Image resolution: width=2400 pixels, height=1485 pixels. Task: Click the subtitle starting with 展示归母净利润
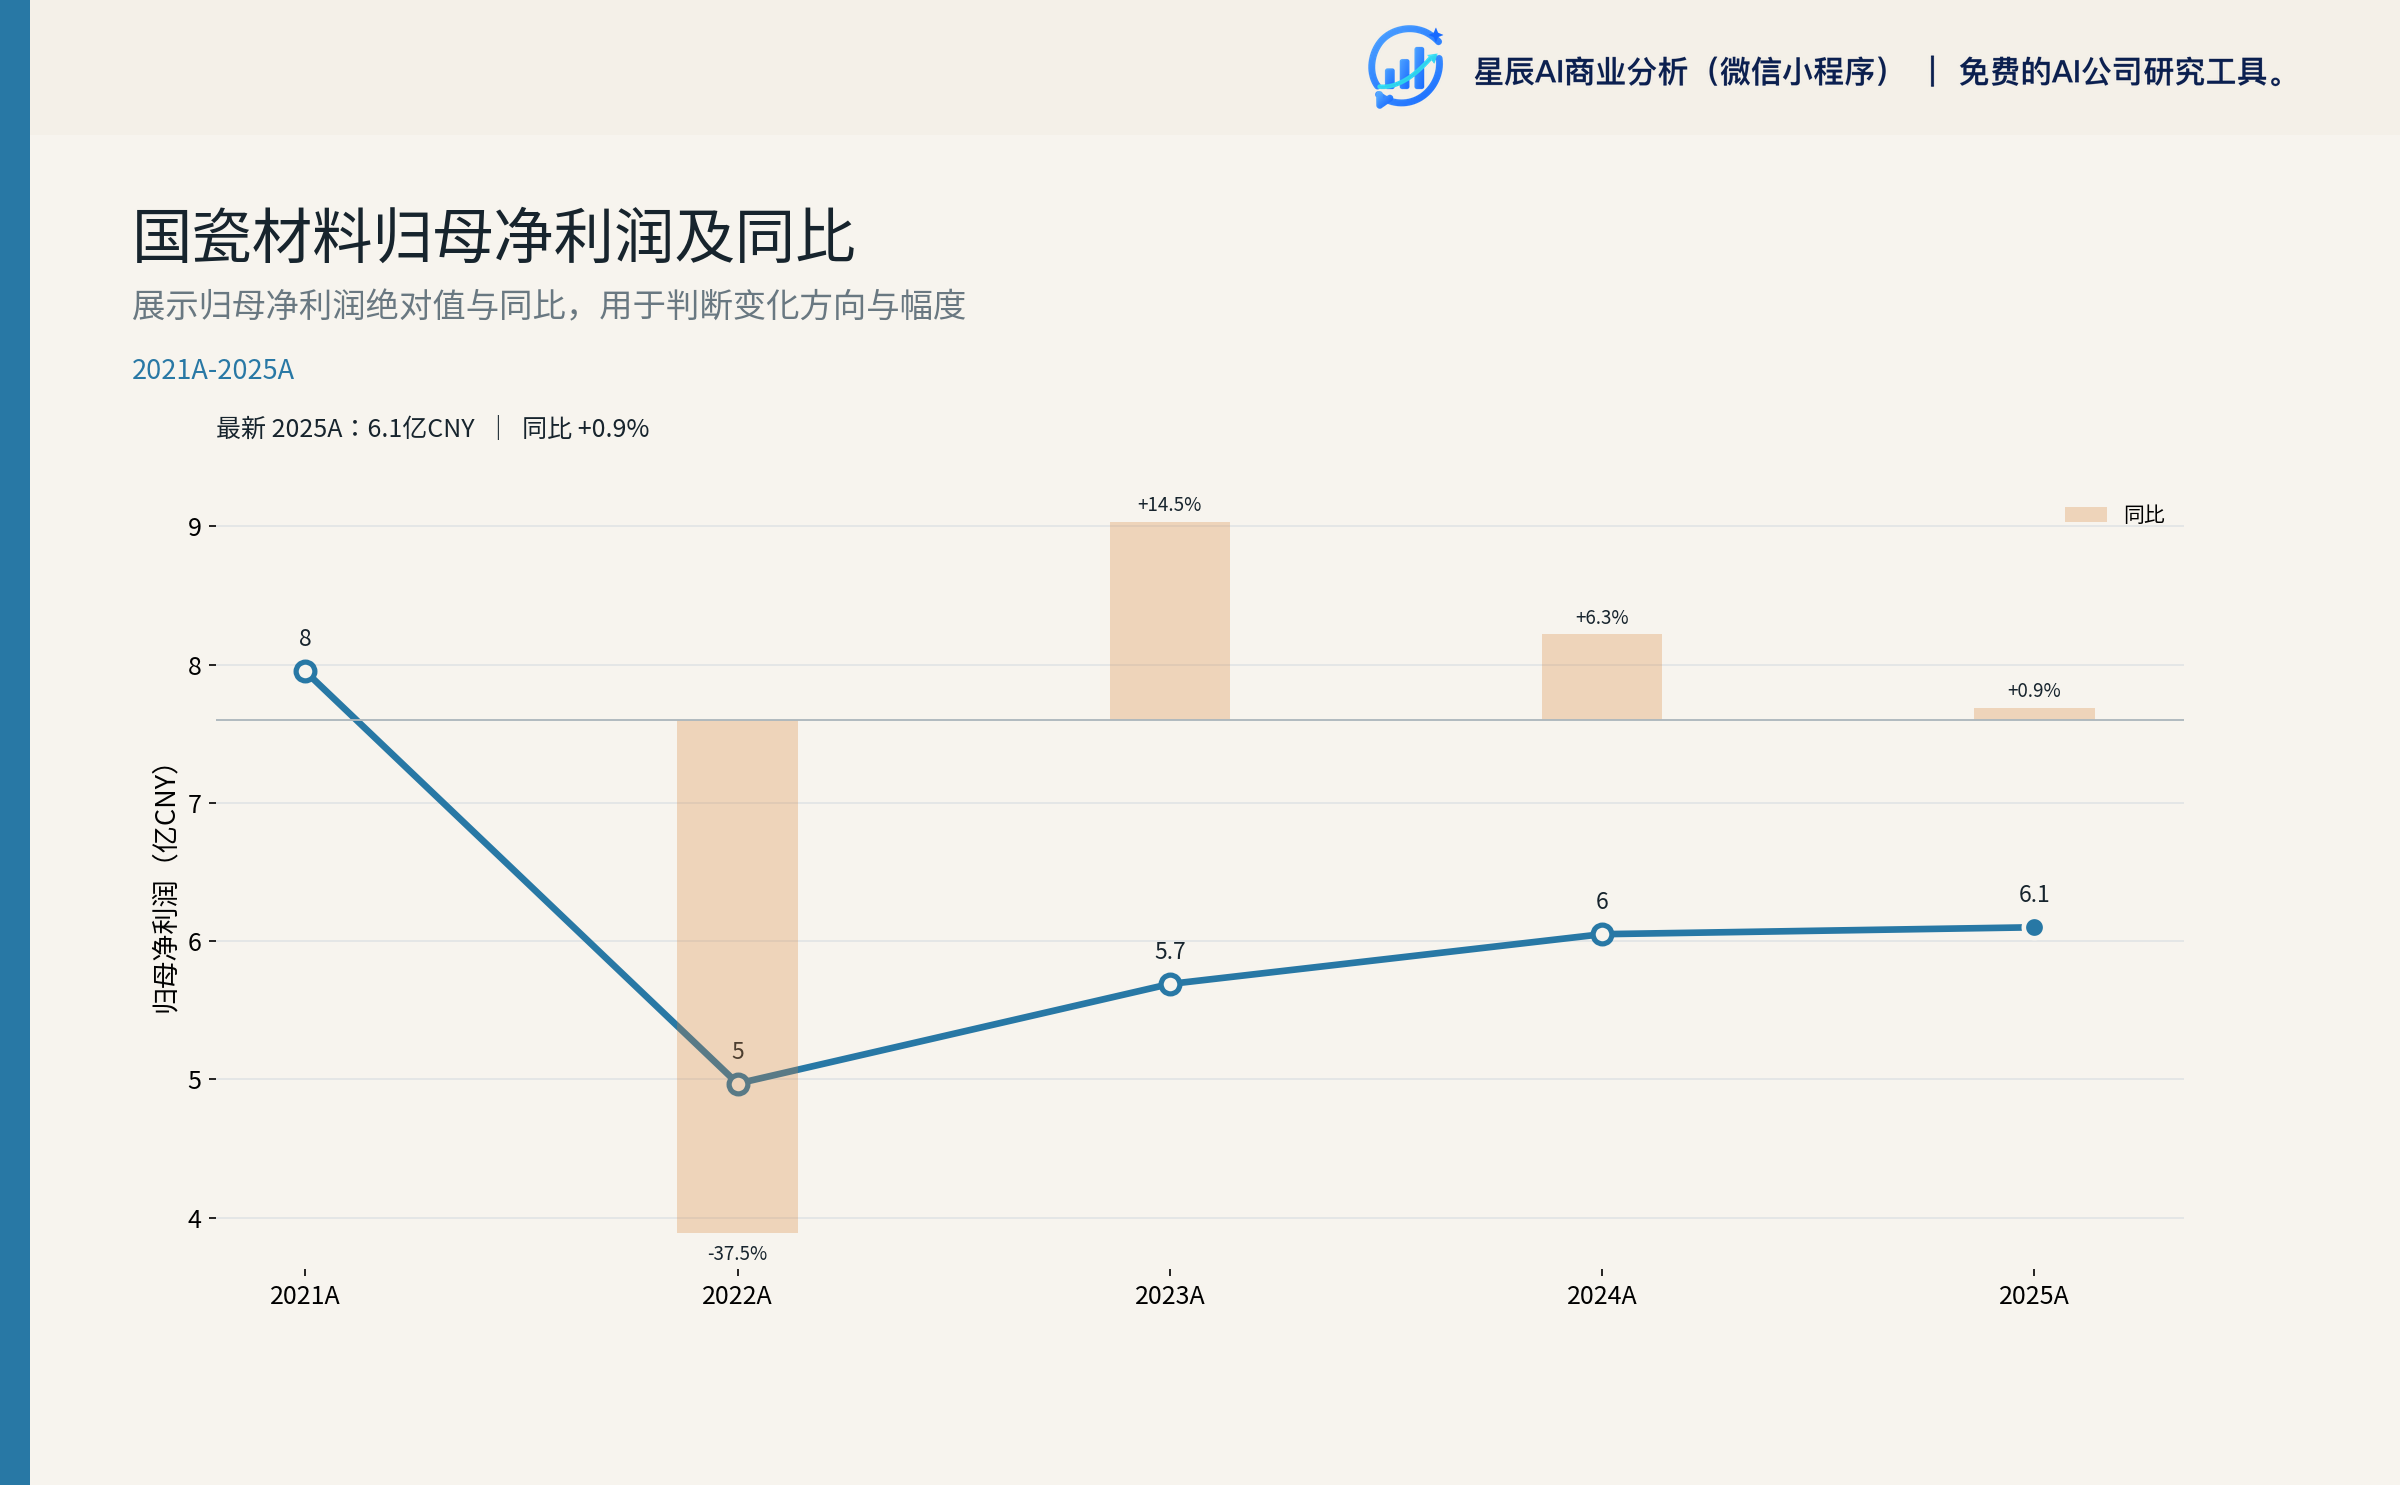click(549, 305)
